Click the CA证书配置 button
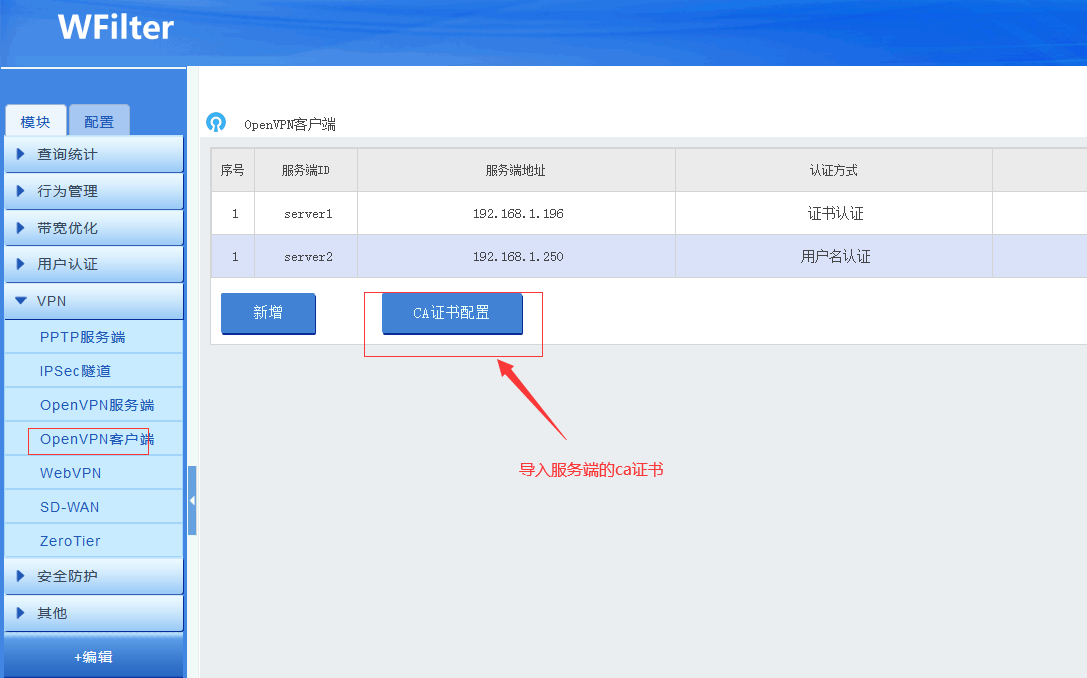Viewport: 1087px width, 678px height. pyautogui.click(x=452, y=313)
